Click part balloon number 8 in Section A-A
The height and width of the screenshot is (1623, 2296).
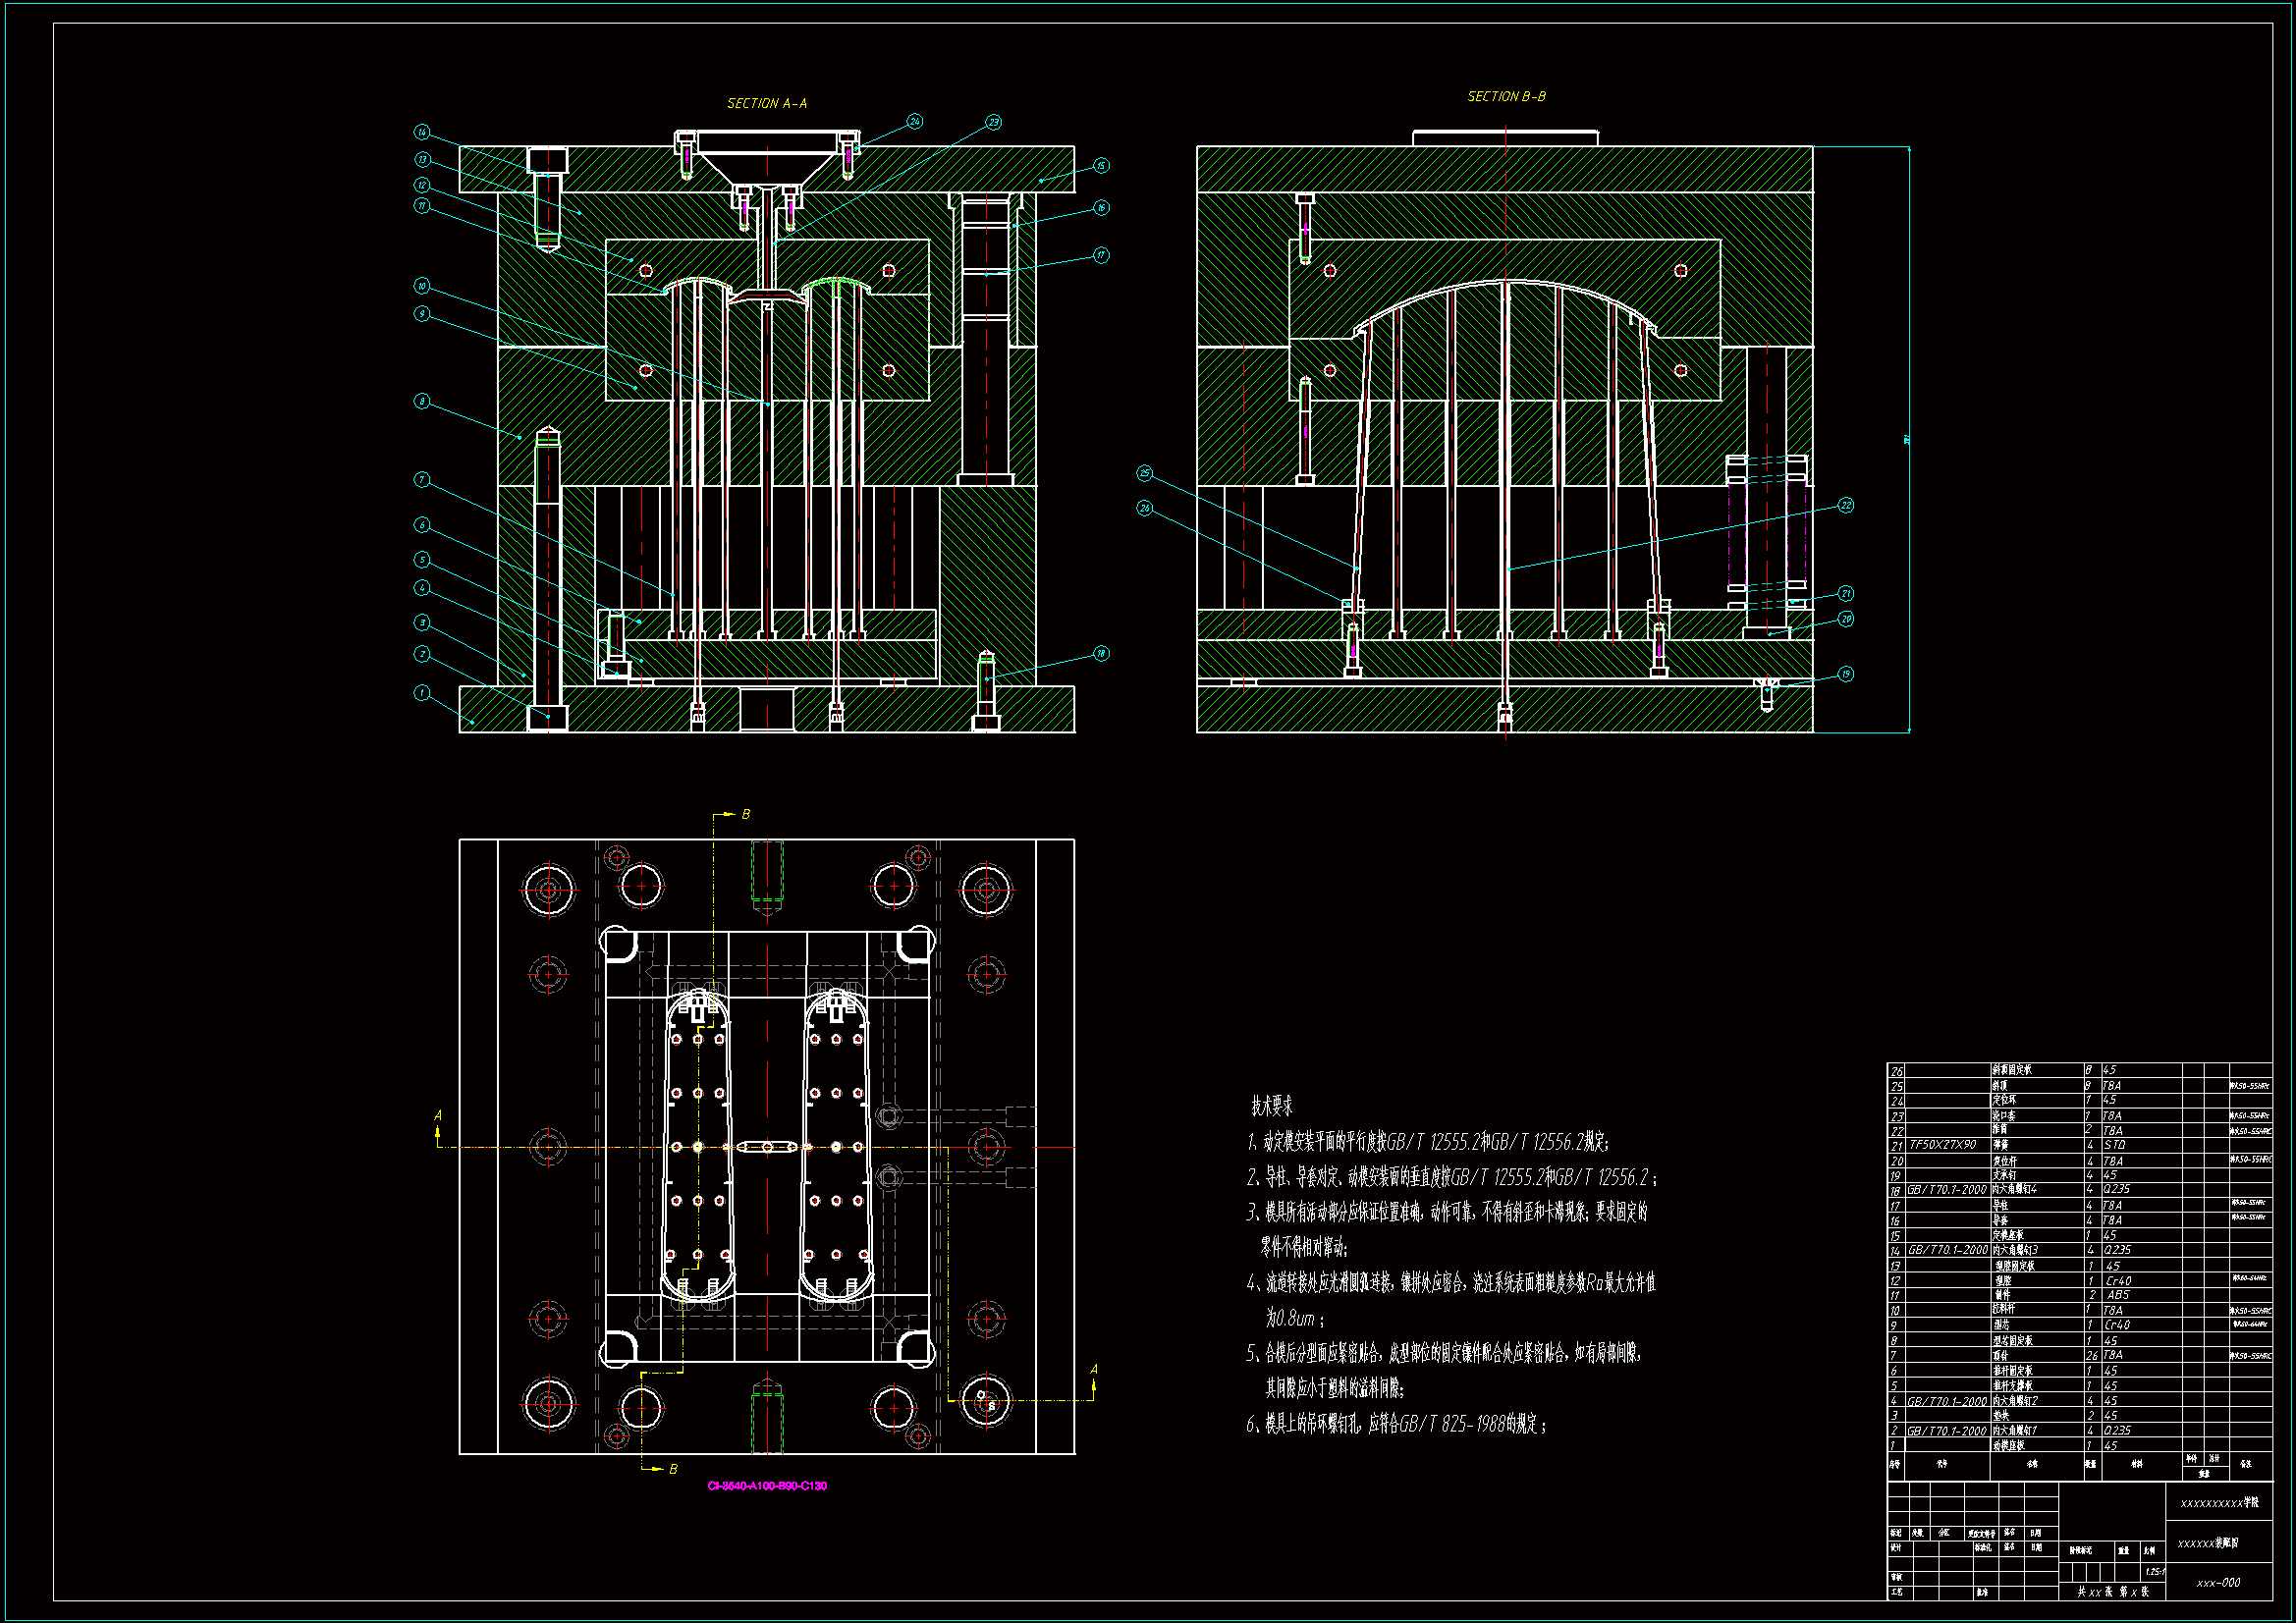[422, 401]
